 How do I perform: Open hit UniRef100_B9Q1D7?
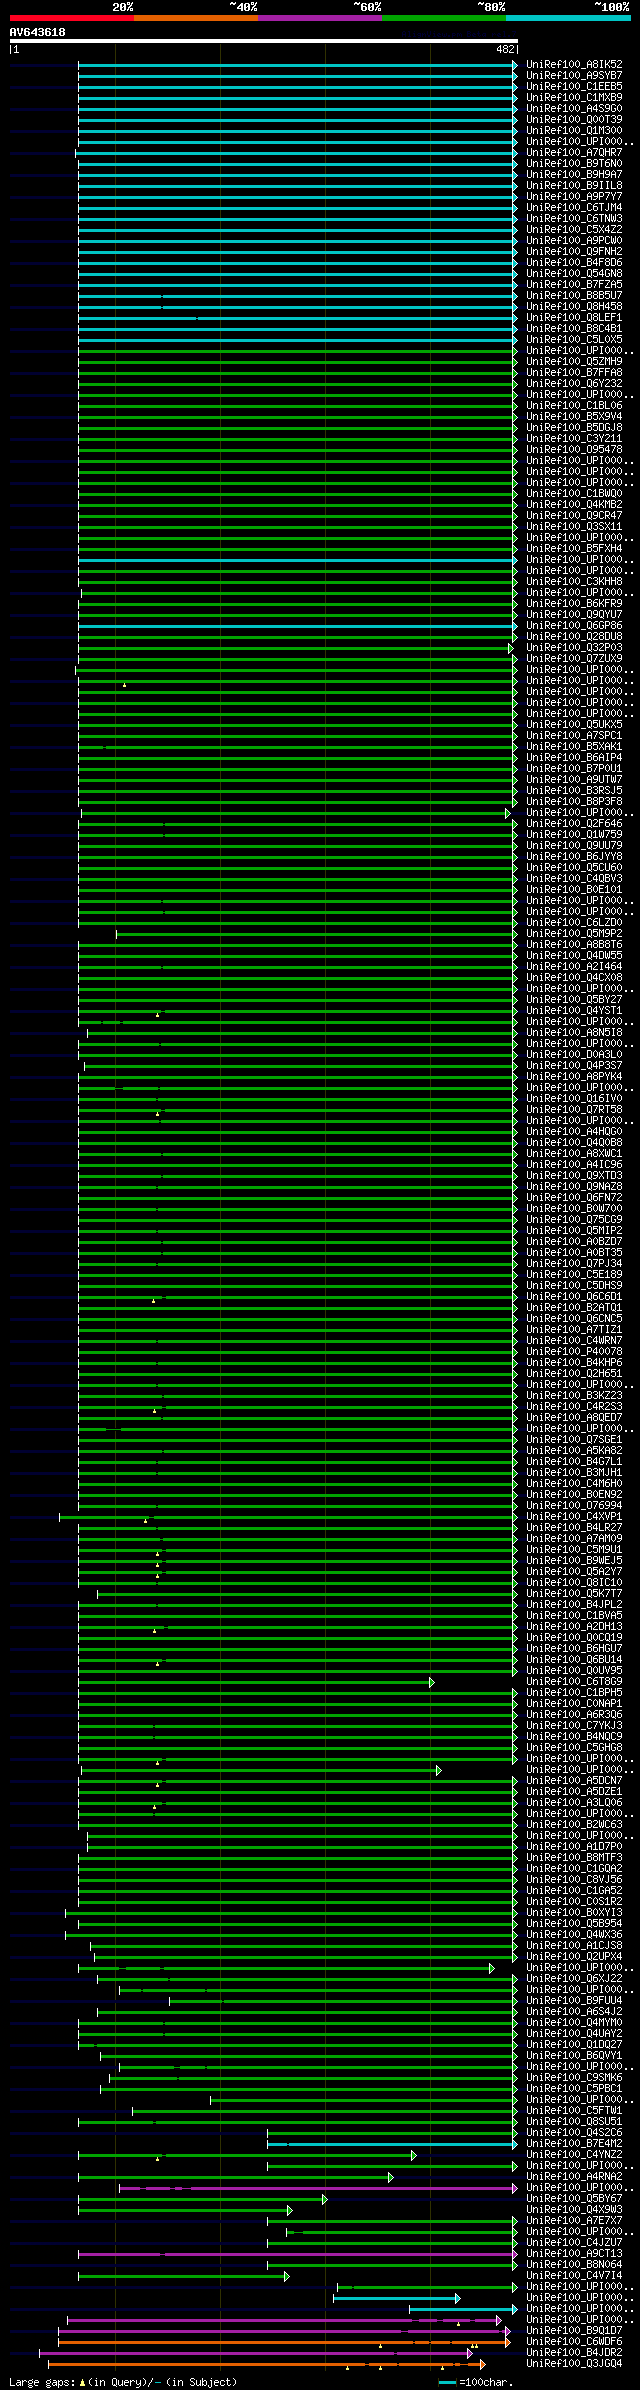pyautogui.click(x=574, y=2331)
